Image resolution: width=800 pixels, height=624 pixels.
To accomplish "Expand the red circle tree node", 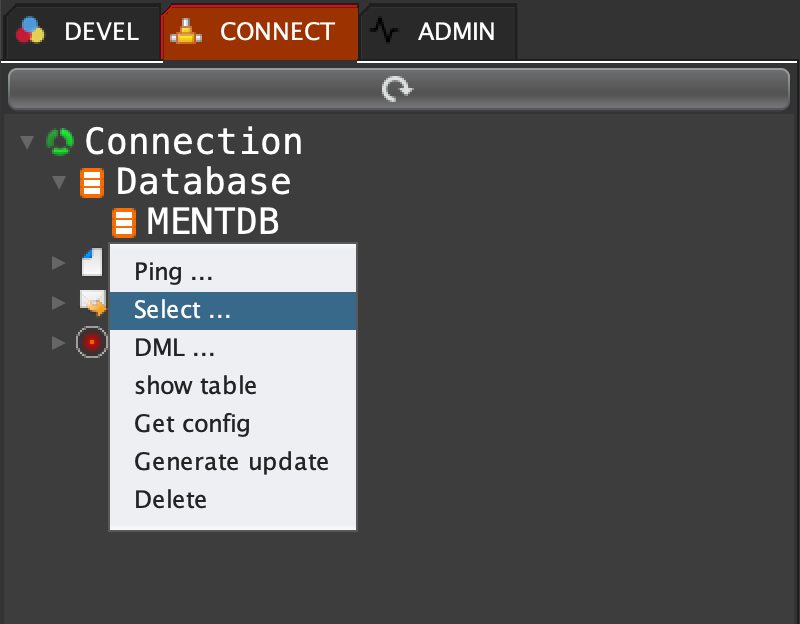I will pyautogui.click(x=59, y=342).
